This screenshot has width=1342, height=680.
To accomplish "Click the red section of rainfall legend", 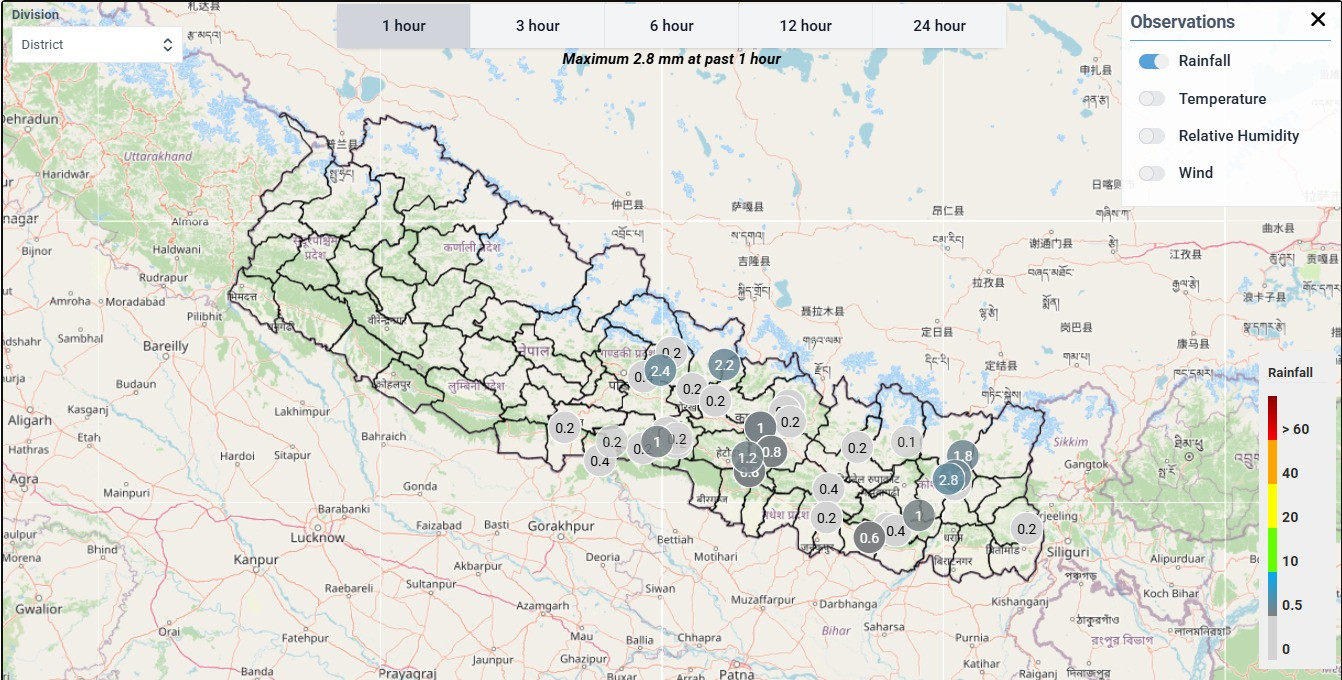I will click(x=1272, y=420).
